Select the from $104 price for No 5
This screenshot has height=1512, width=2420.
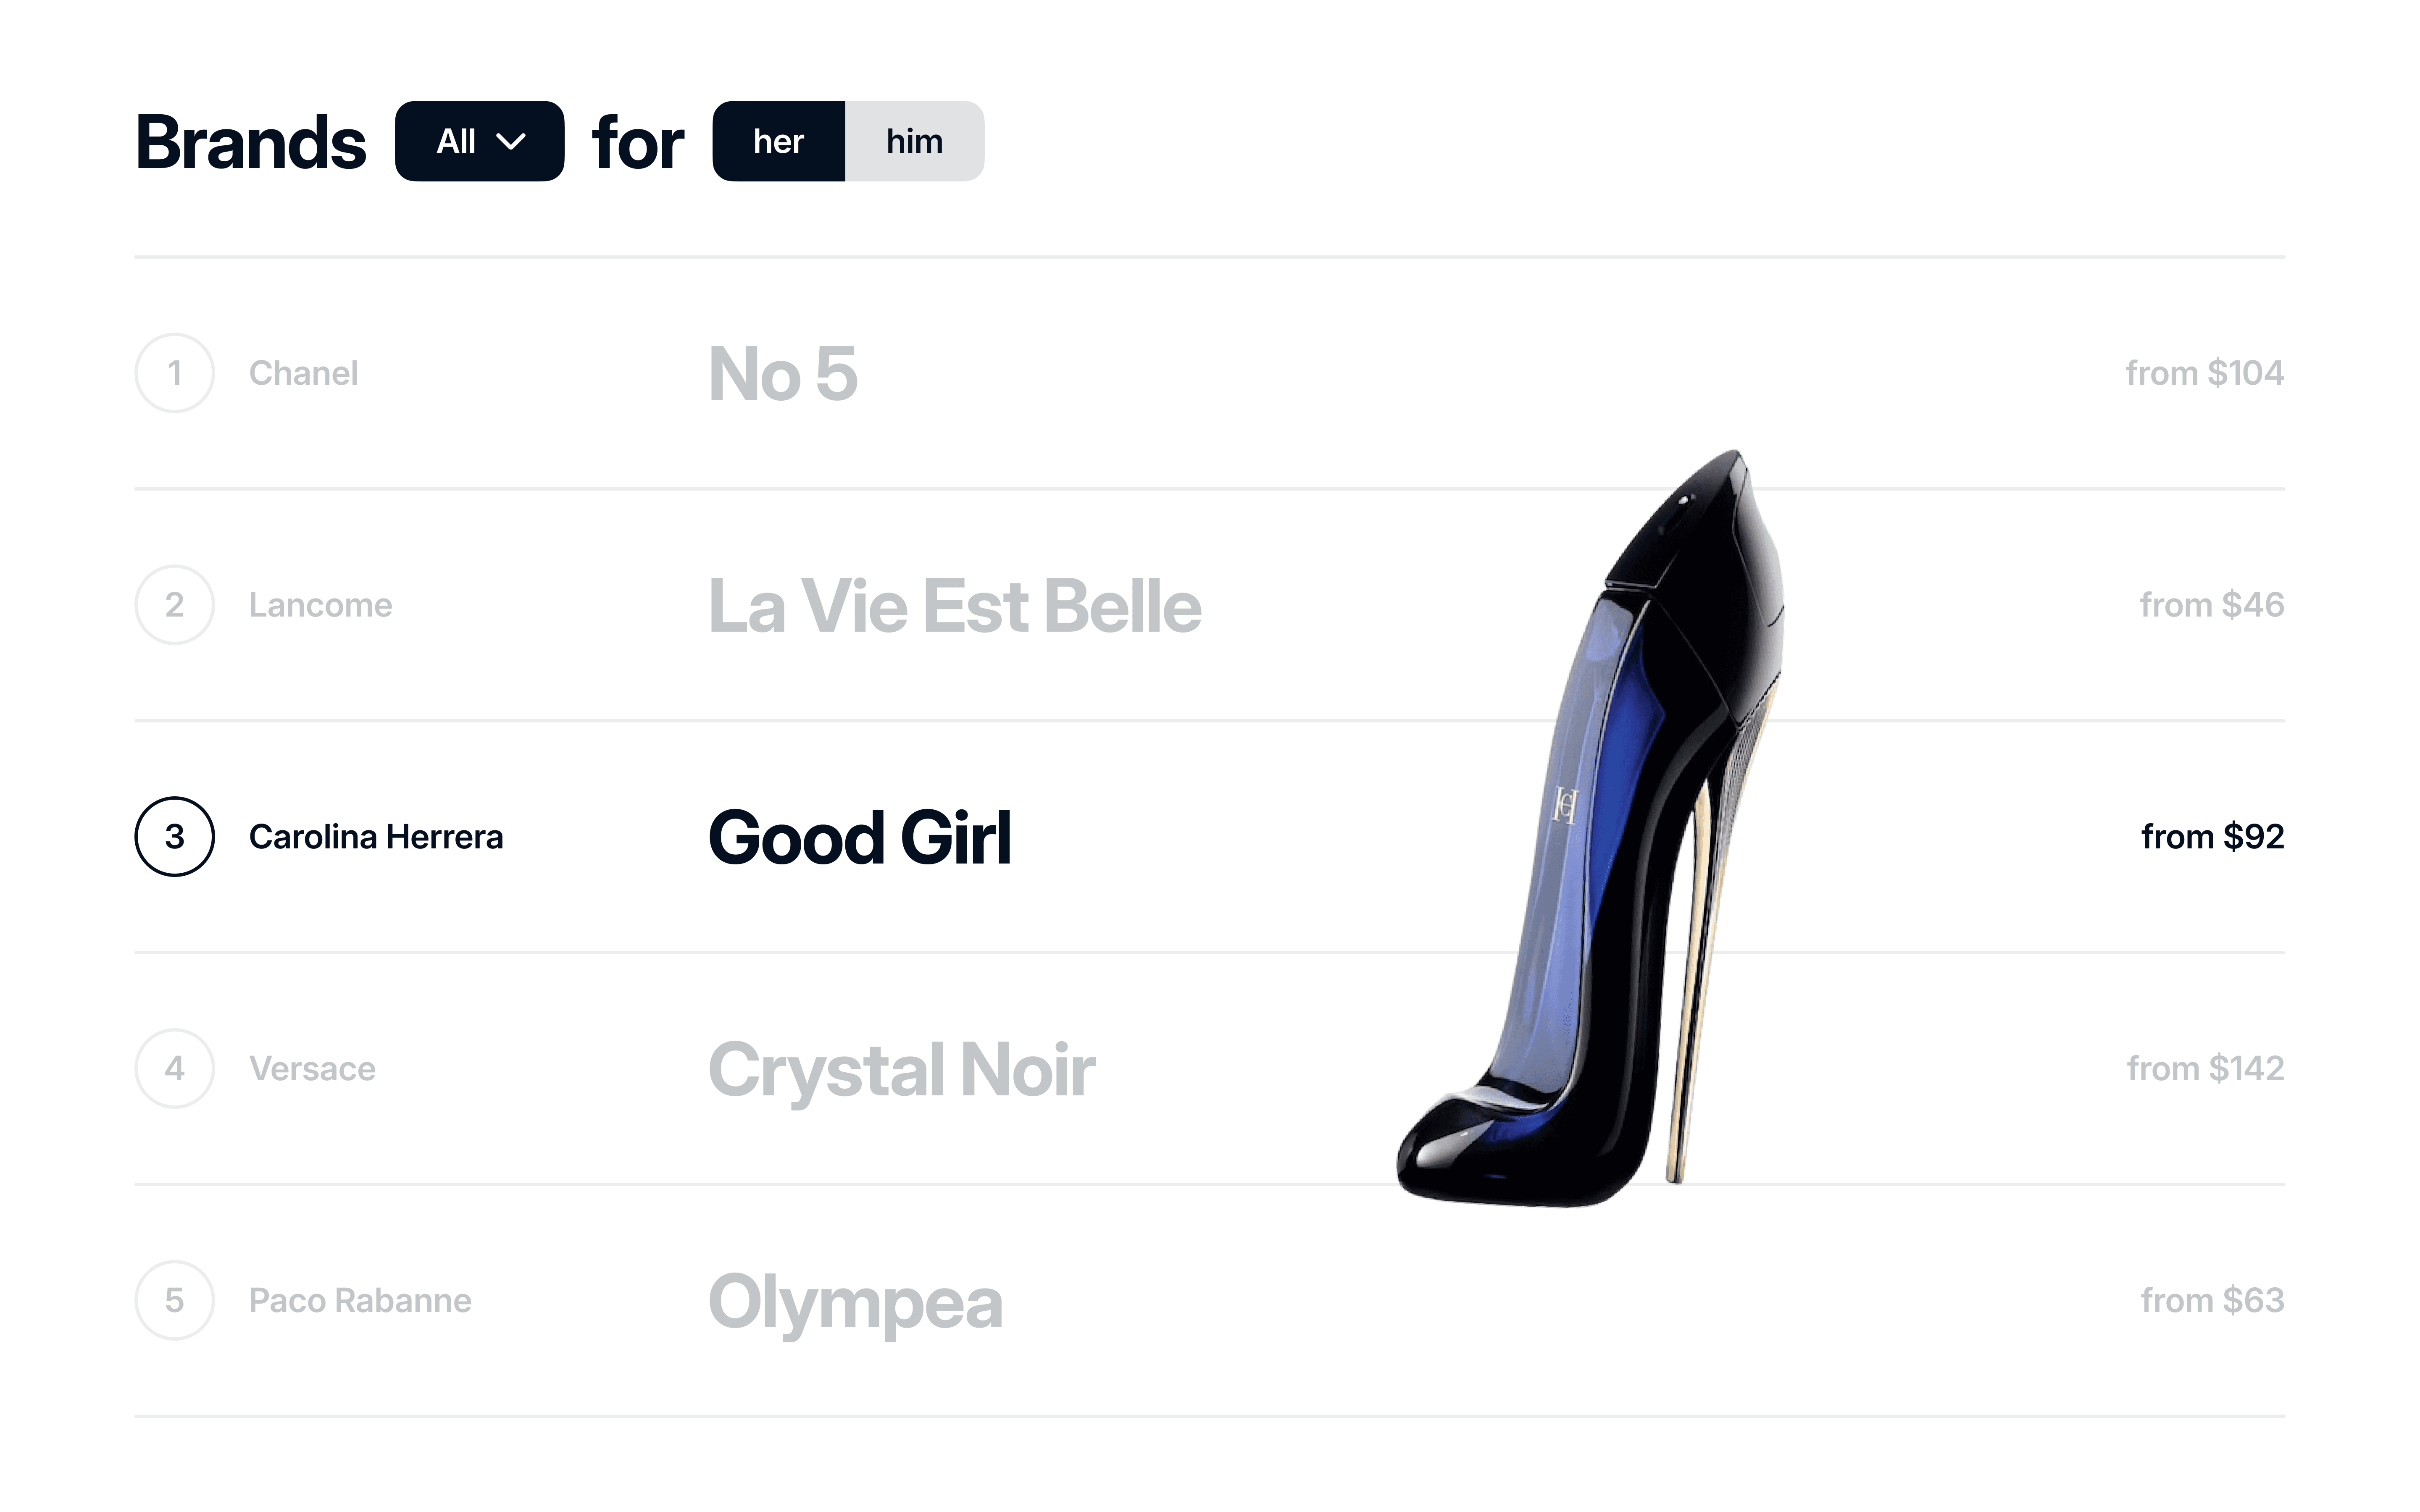(x=2204, y=373)
